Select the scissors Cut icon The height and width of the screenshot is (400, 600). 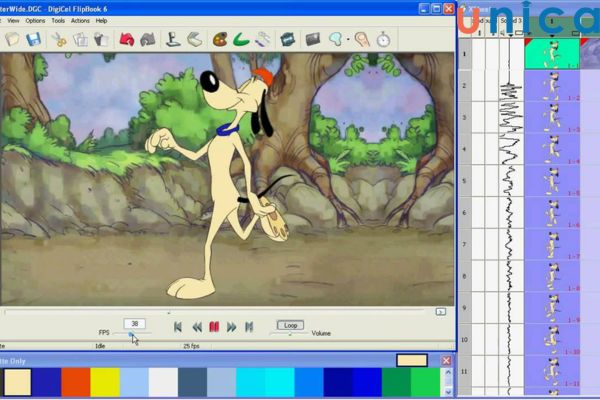click(x=59, y=40)
